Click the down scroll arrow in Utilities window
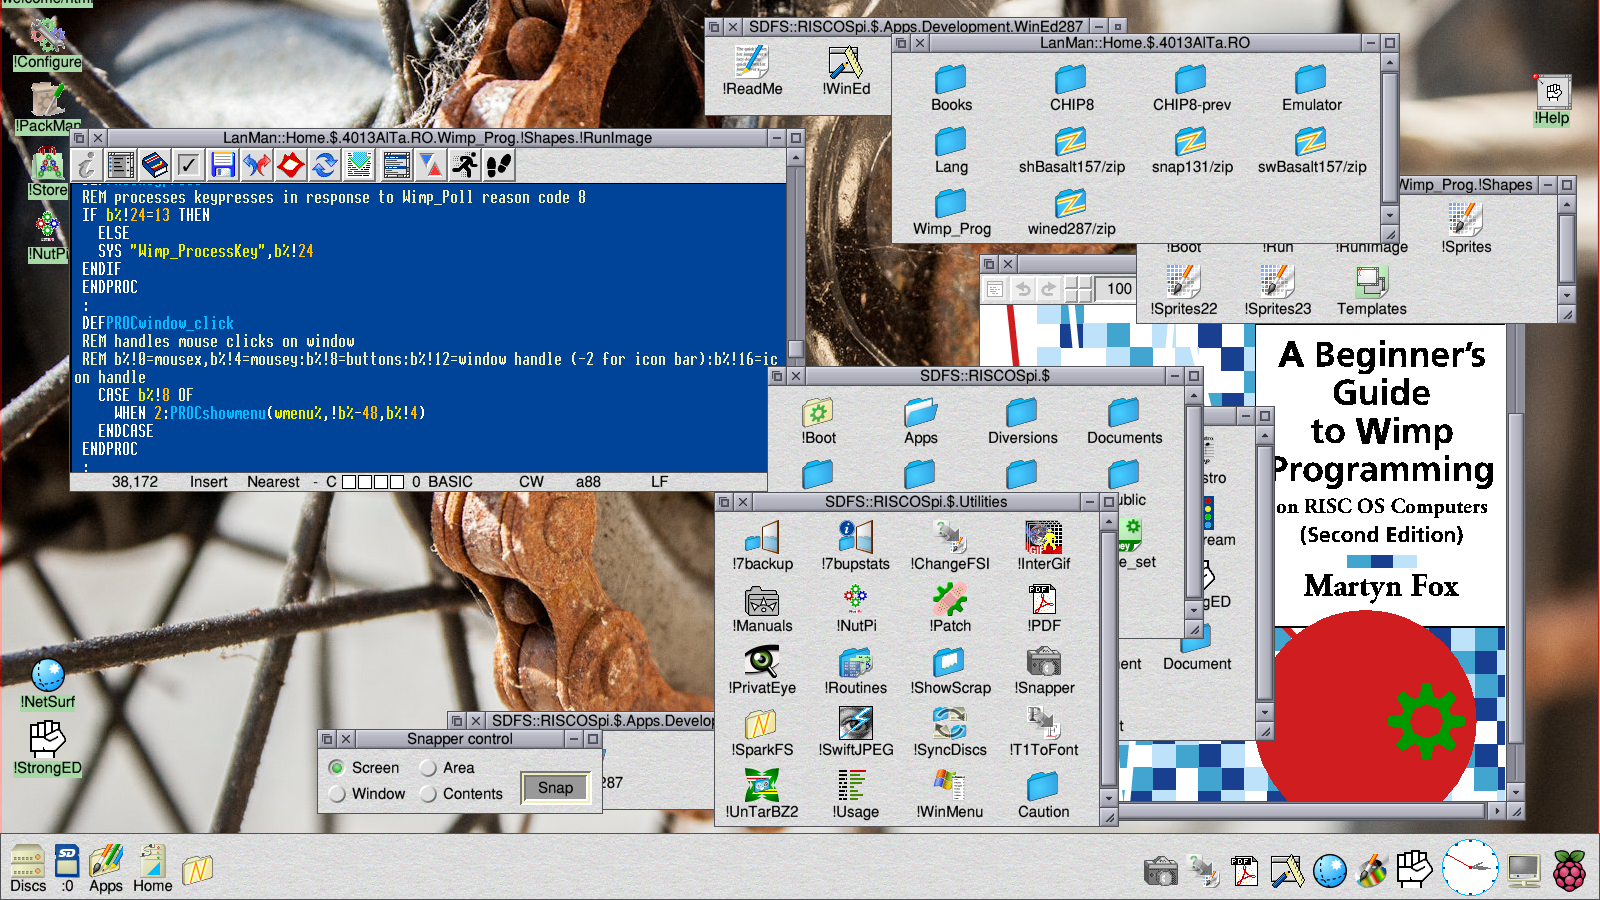The height and width of the screenshot is (900, 1600). coord(1109,797)
